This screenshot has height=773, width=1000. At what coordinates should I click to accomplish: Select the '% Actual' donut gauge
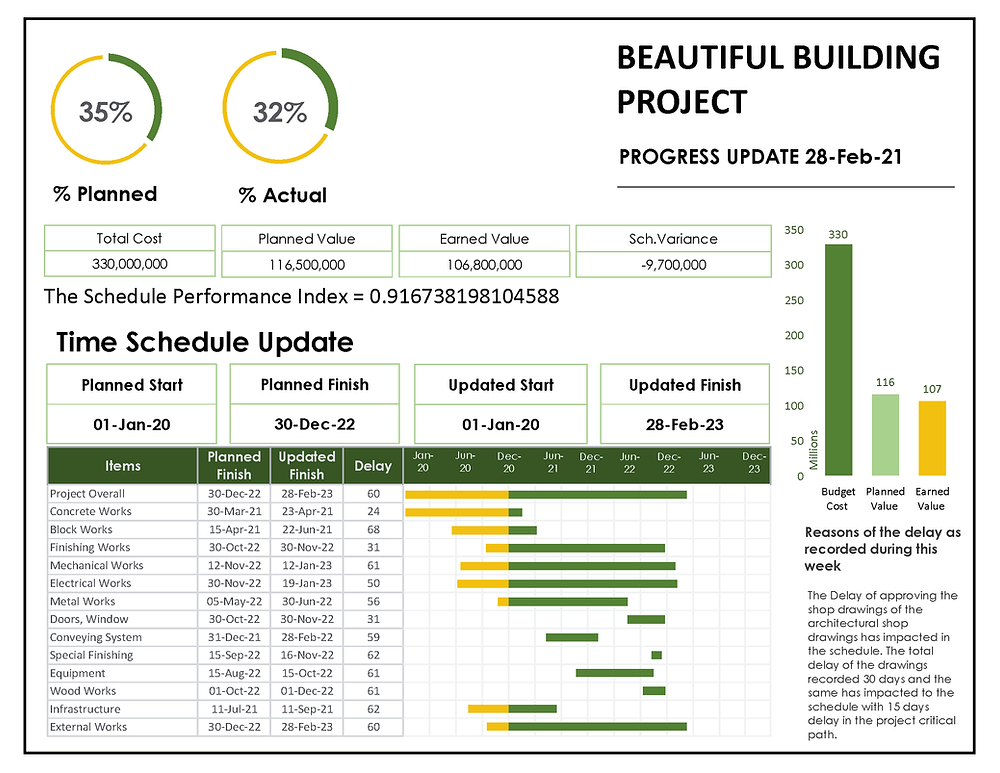click(x=281, y=106)
